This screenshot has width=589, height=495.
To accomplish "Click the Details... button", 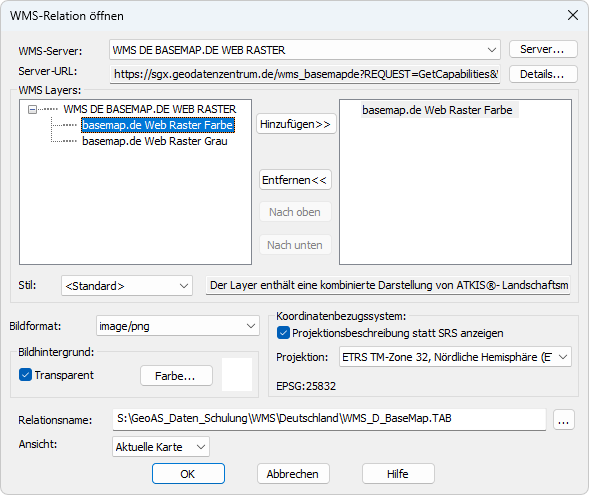I will point(543,74).
